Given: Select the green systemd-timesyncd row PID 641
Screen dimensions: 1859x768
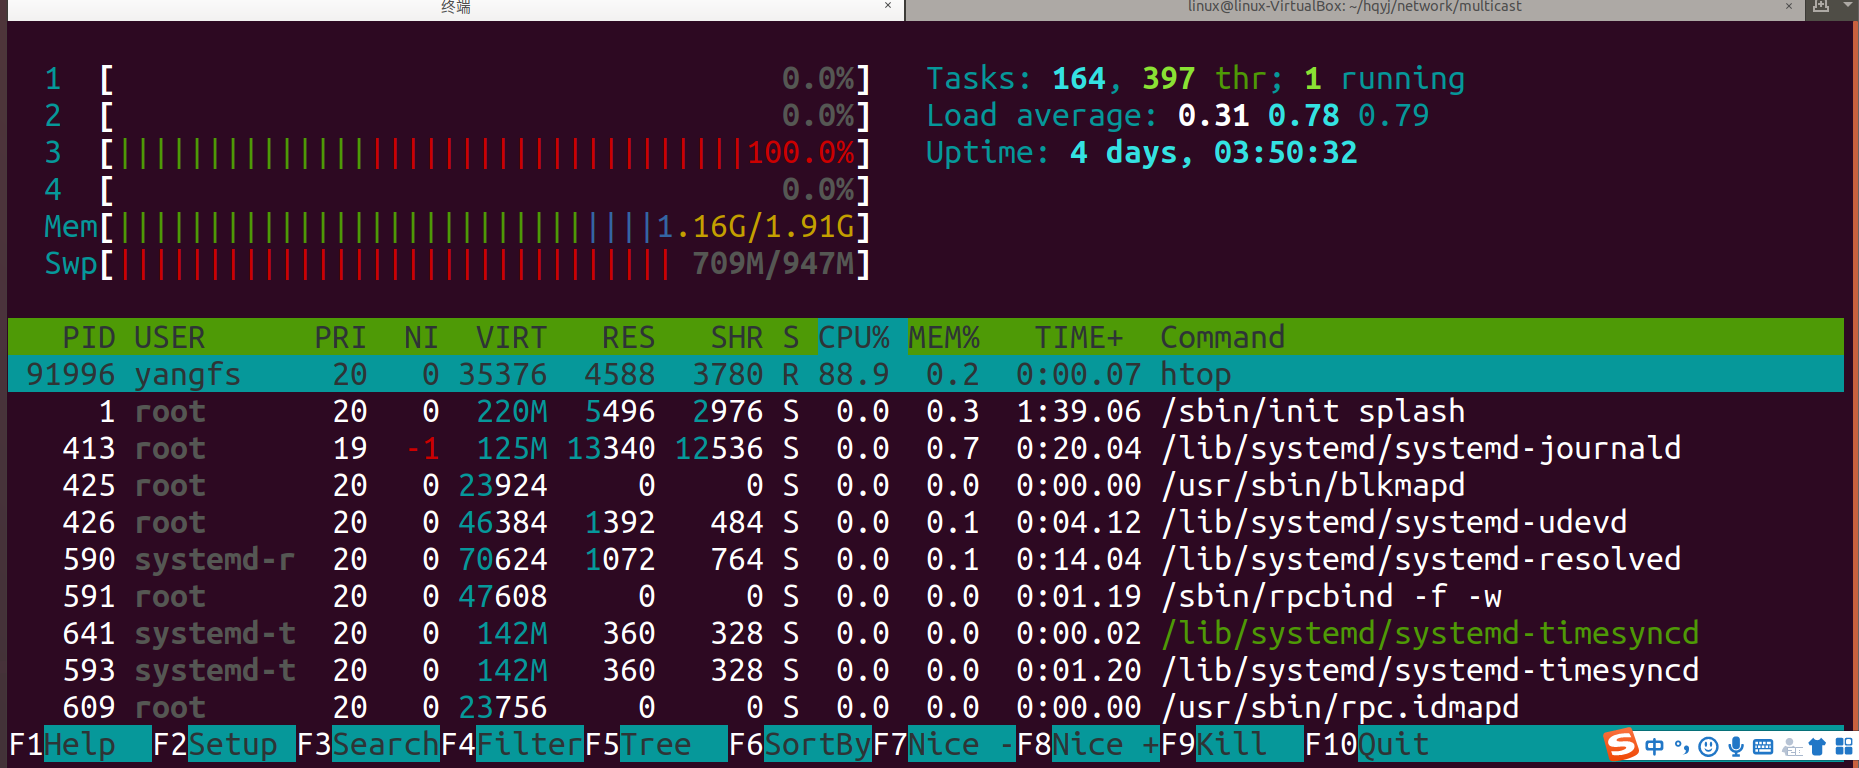Looking at the screenshot, I should tap(926, 634).
